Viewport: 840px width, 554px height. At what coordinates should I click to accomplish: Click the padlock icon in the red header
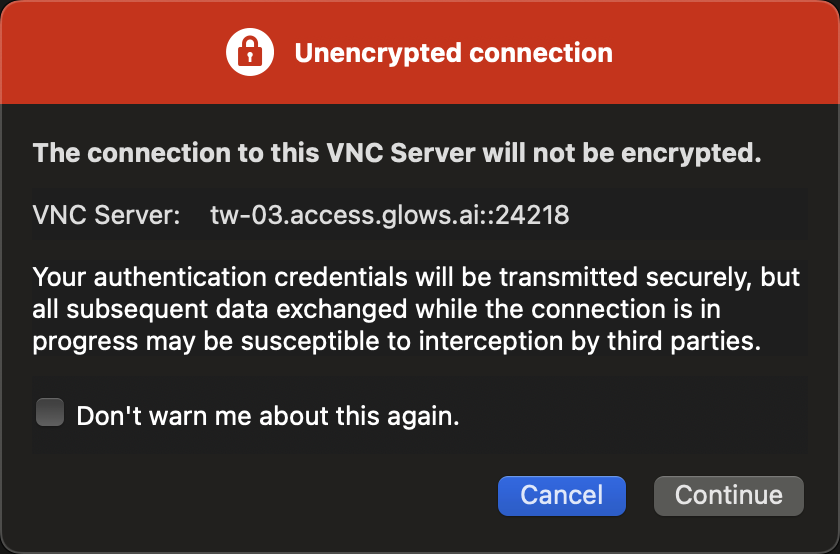(x=250, y=52)
